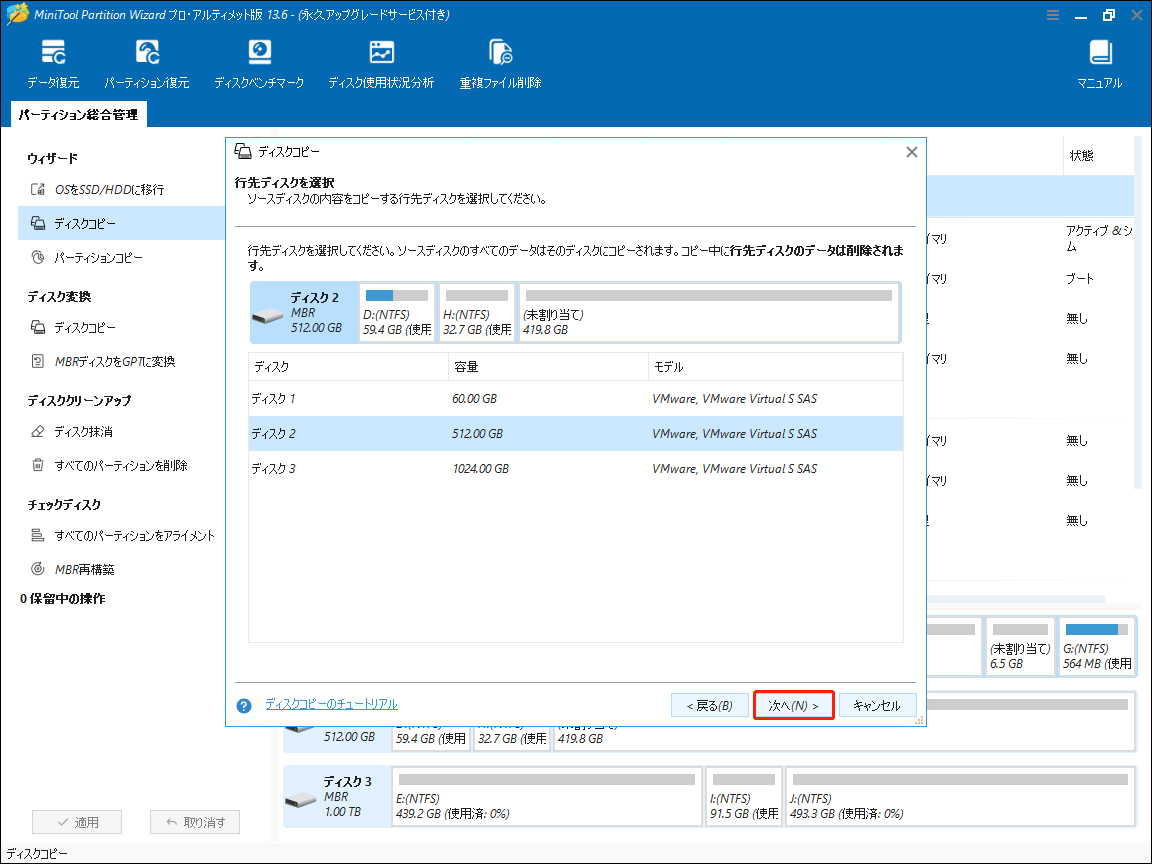Screen dimensions: 1152x864
Task: Select I:(NTFS) 91.5 GB partition
Action: 744,797
